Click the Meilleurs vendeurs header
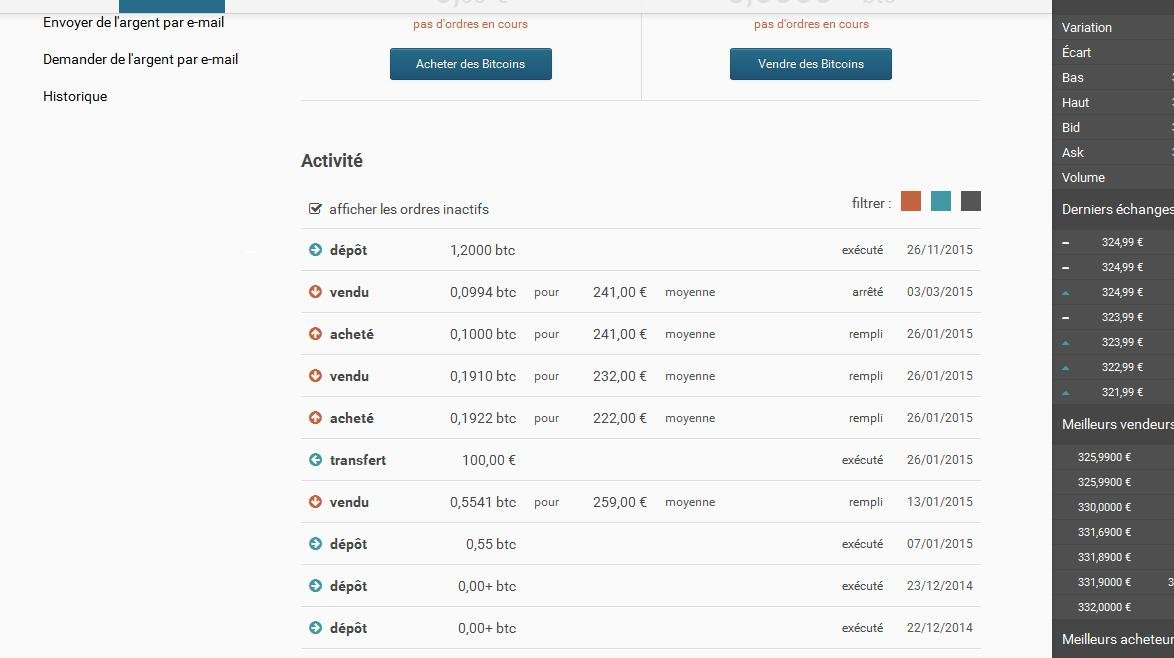 (1117, 424)
